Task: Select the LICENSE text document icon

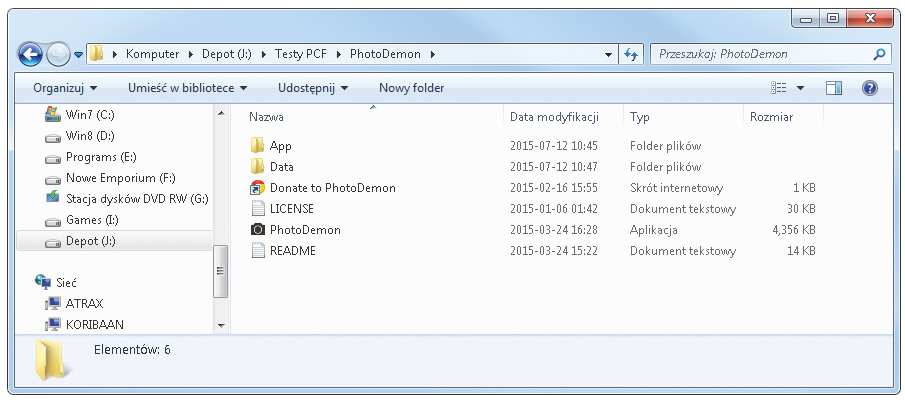Action: pos(257,209)
